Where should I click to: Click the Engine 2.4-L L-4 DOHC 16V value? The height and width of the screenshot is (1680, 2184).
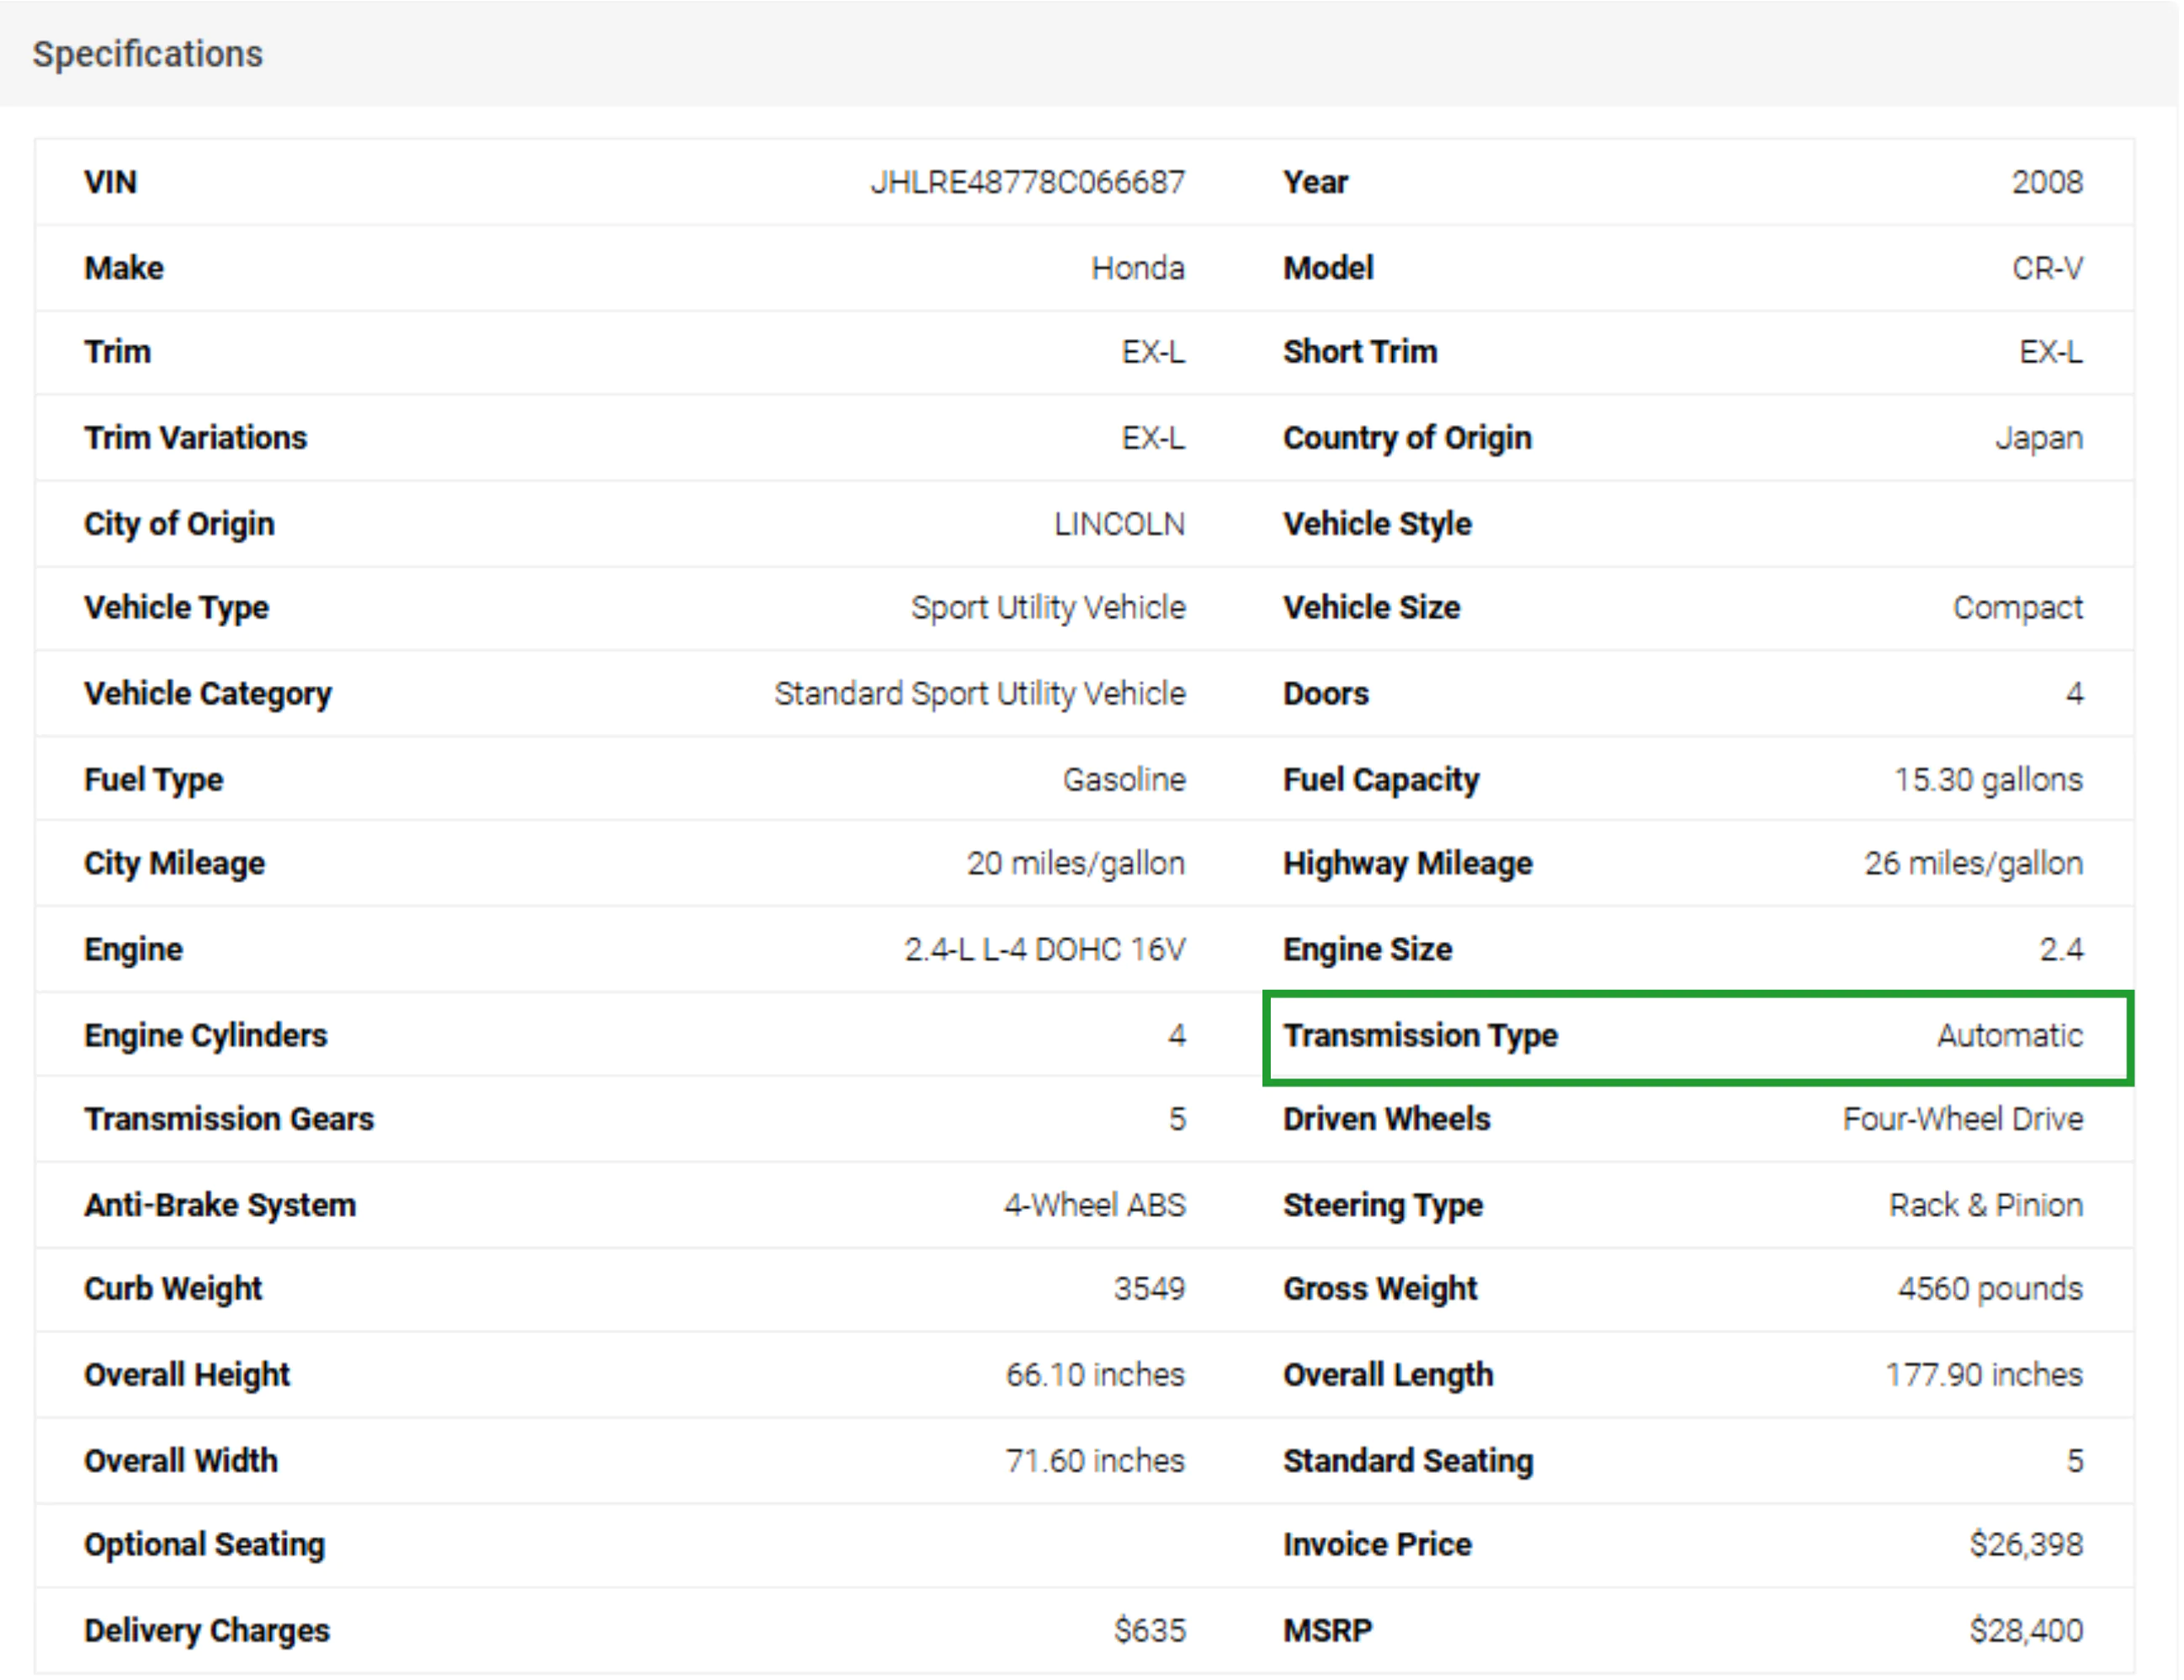pos(1044,949)
